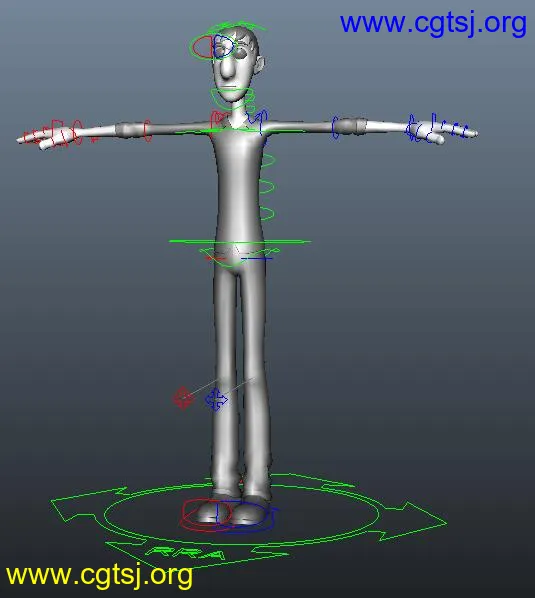Screen dimensions: 535x598
Task: Click the red wrist circle control
Action: point(78,132)
